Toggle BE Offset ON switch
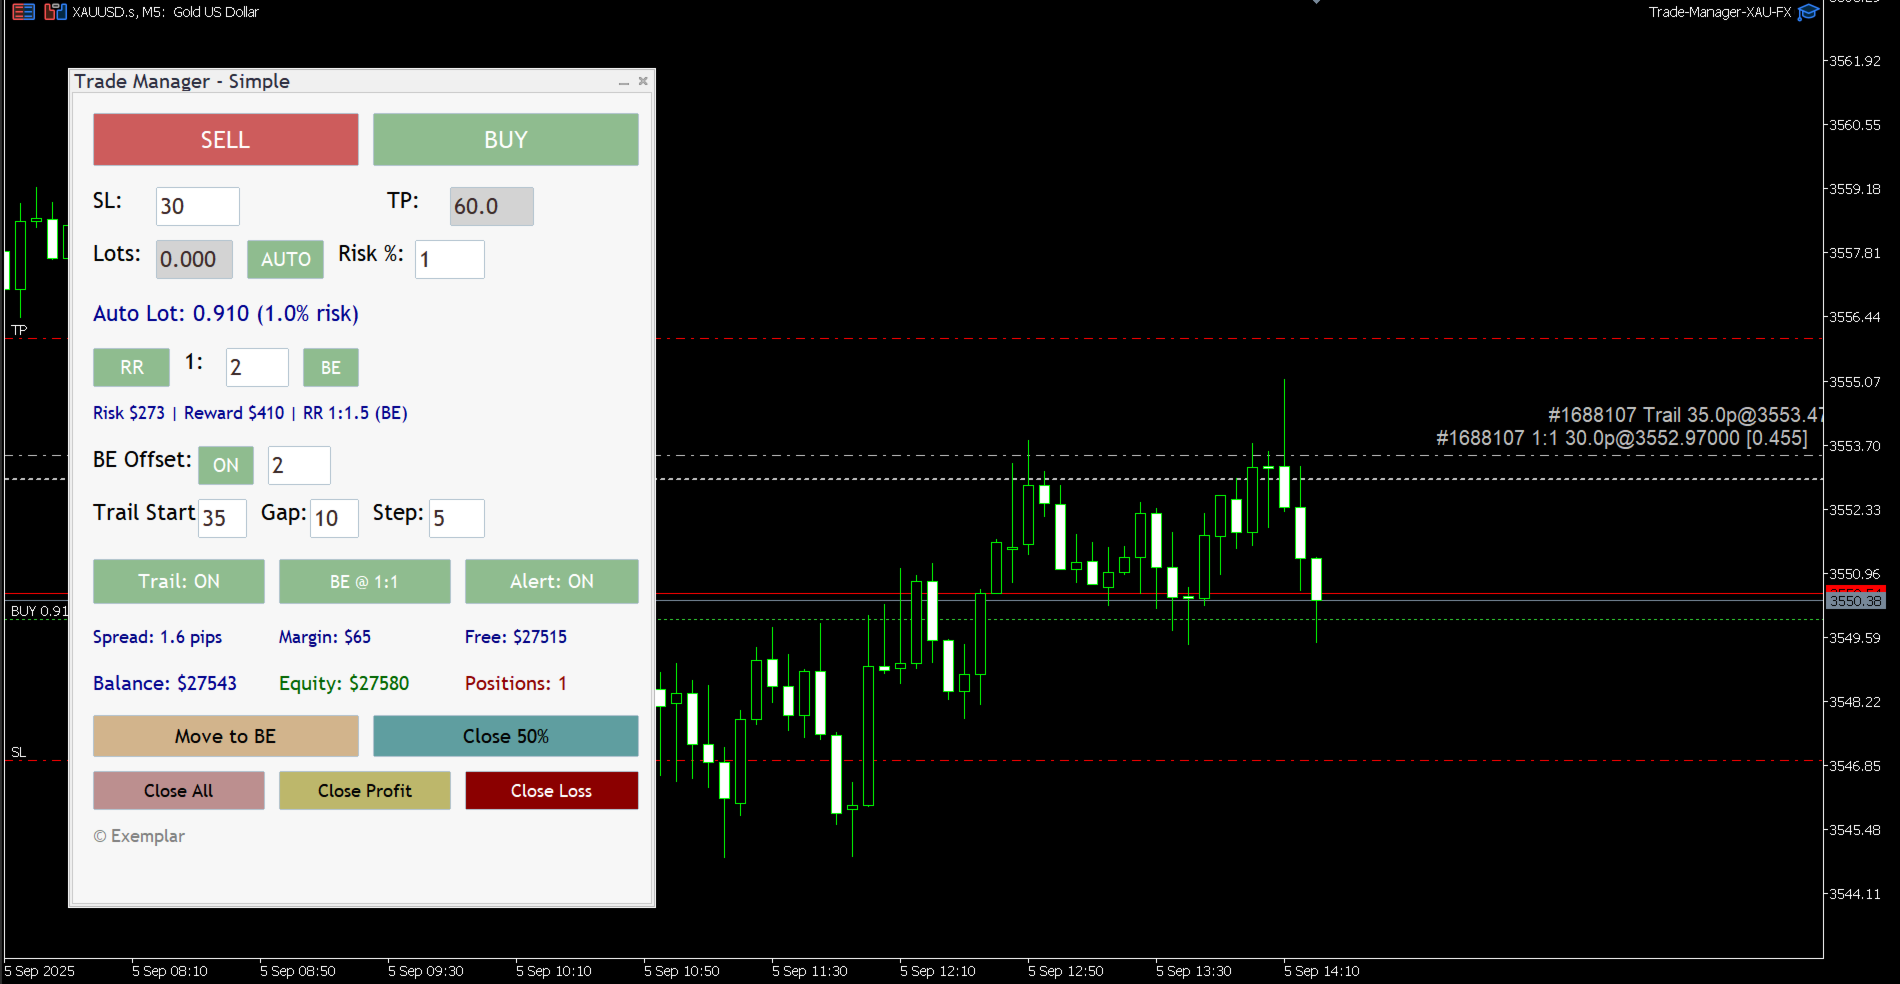1900x984 pixels. coord(226,465)
